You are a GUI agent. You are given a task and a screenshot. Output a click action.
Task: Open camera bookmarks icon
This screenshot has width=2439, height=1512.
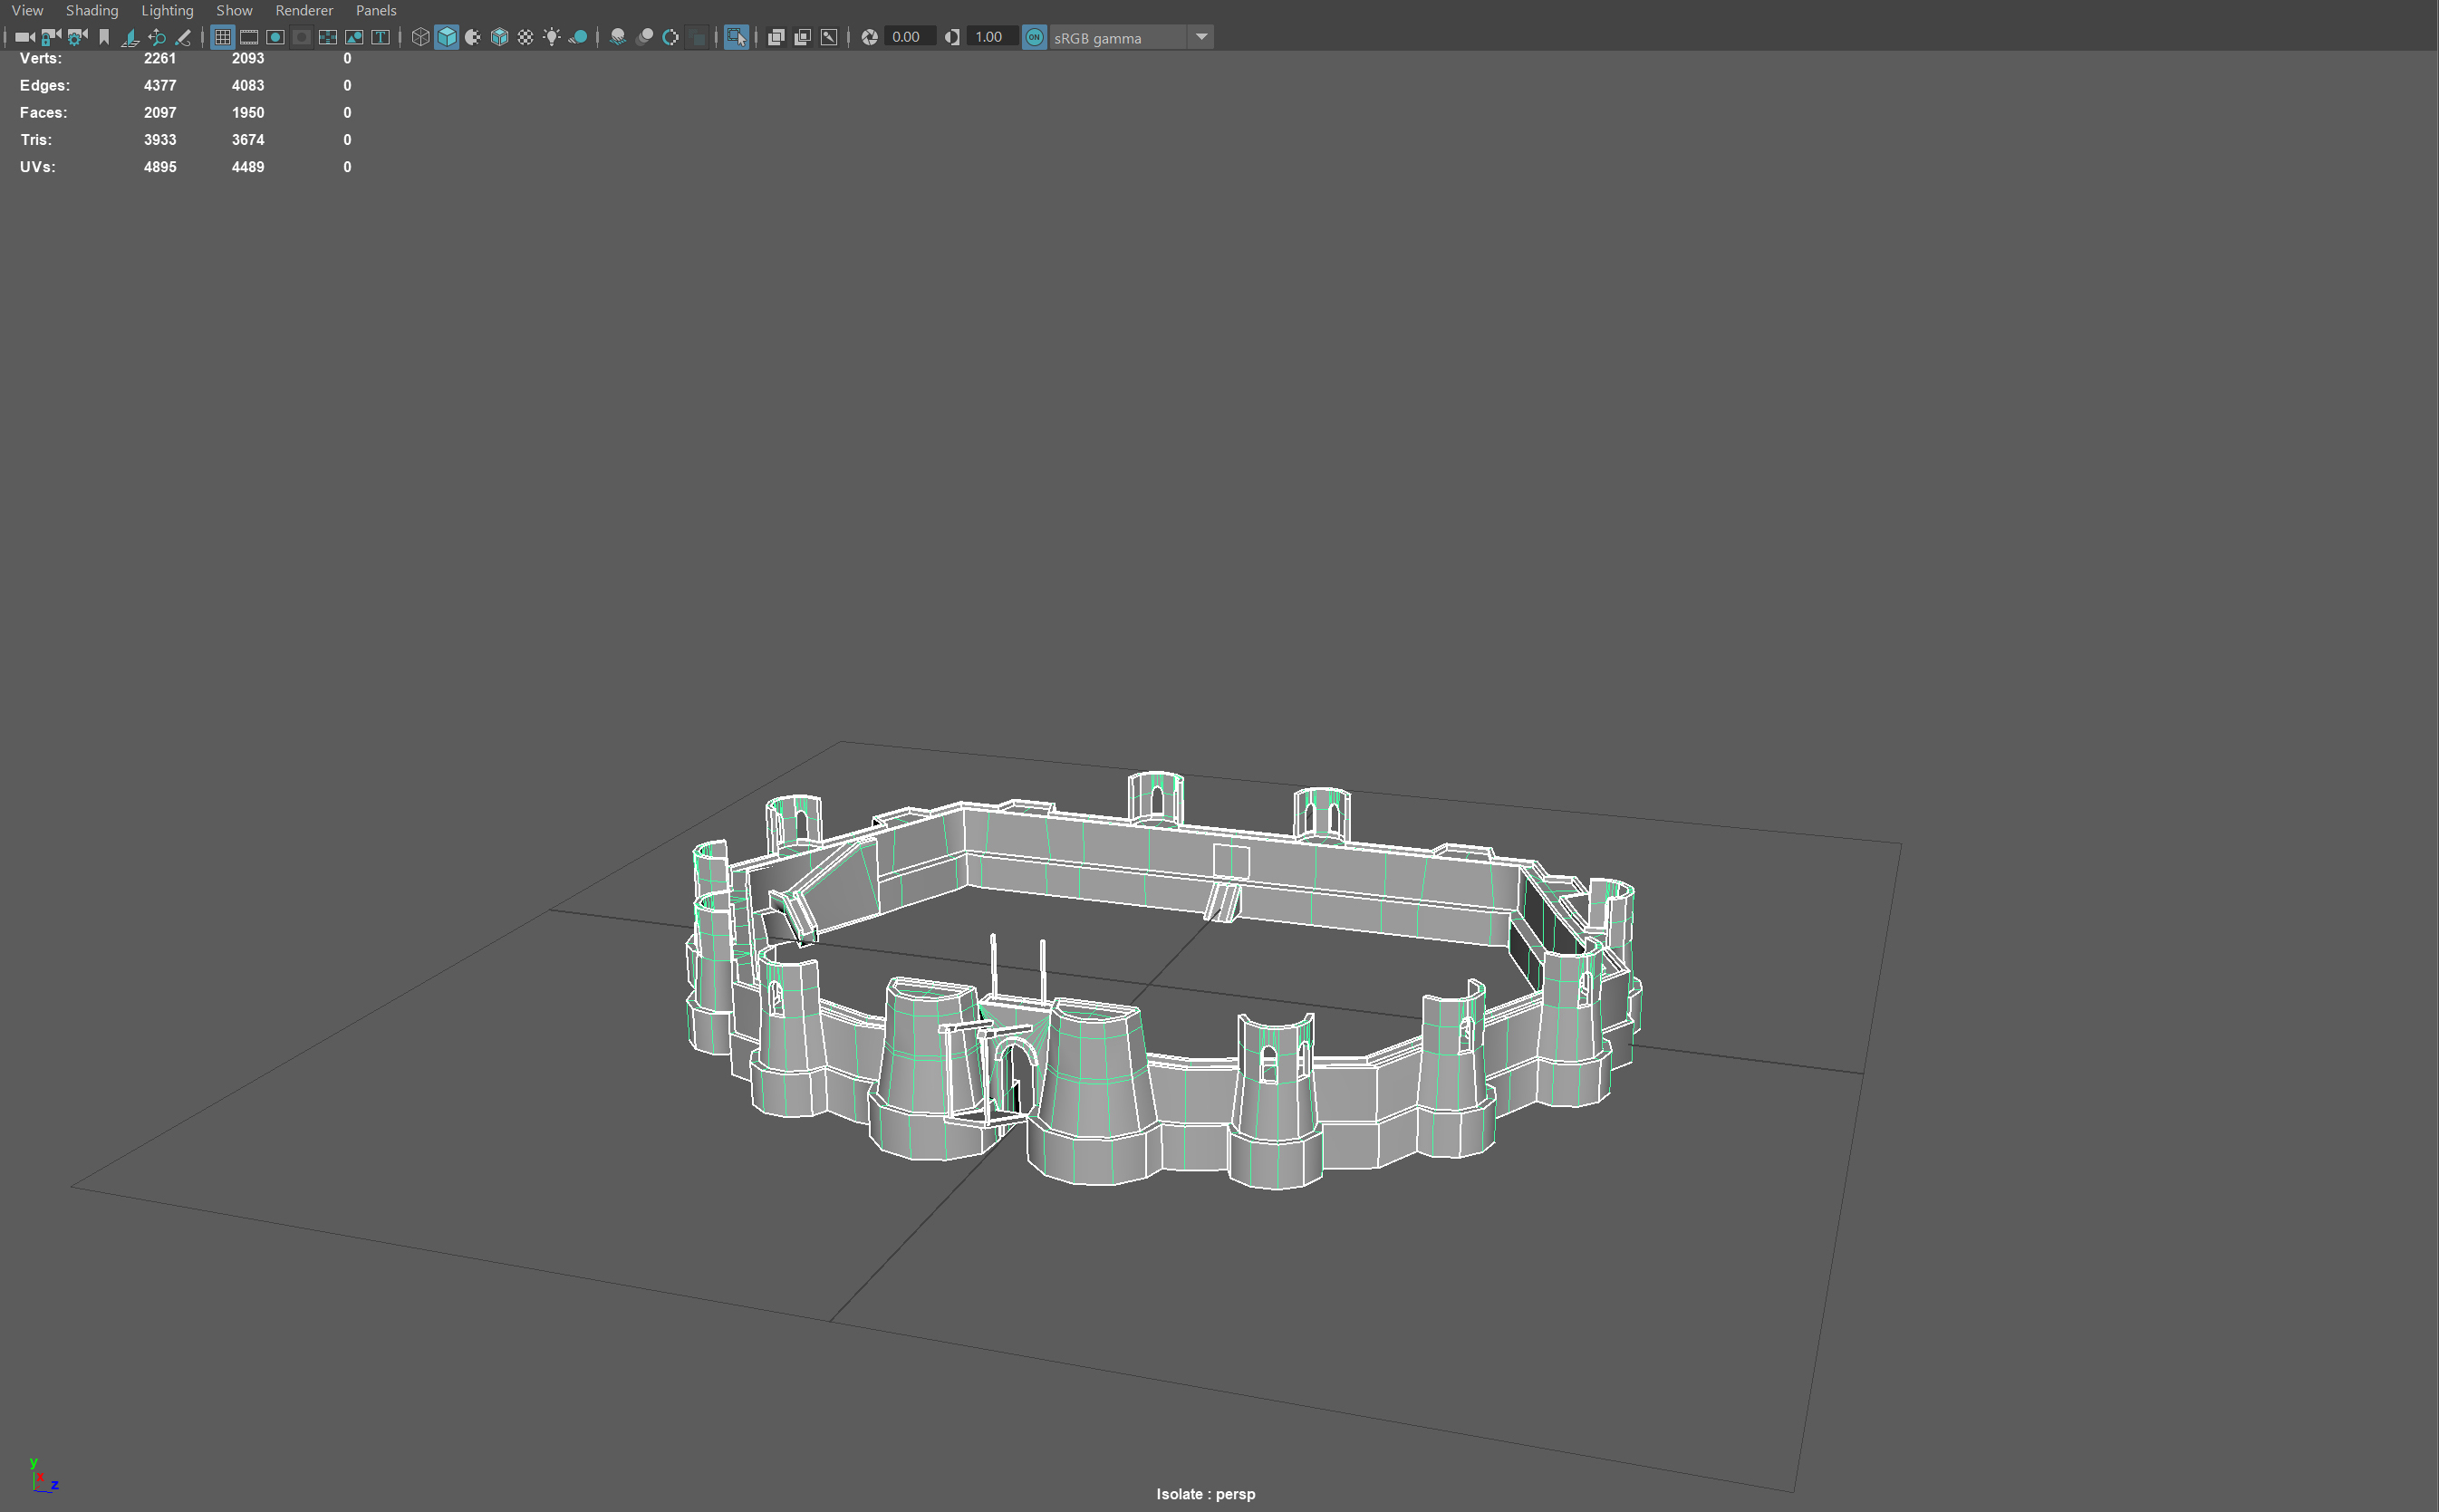(104, 37)
